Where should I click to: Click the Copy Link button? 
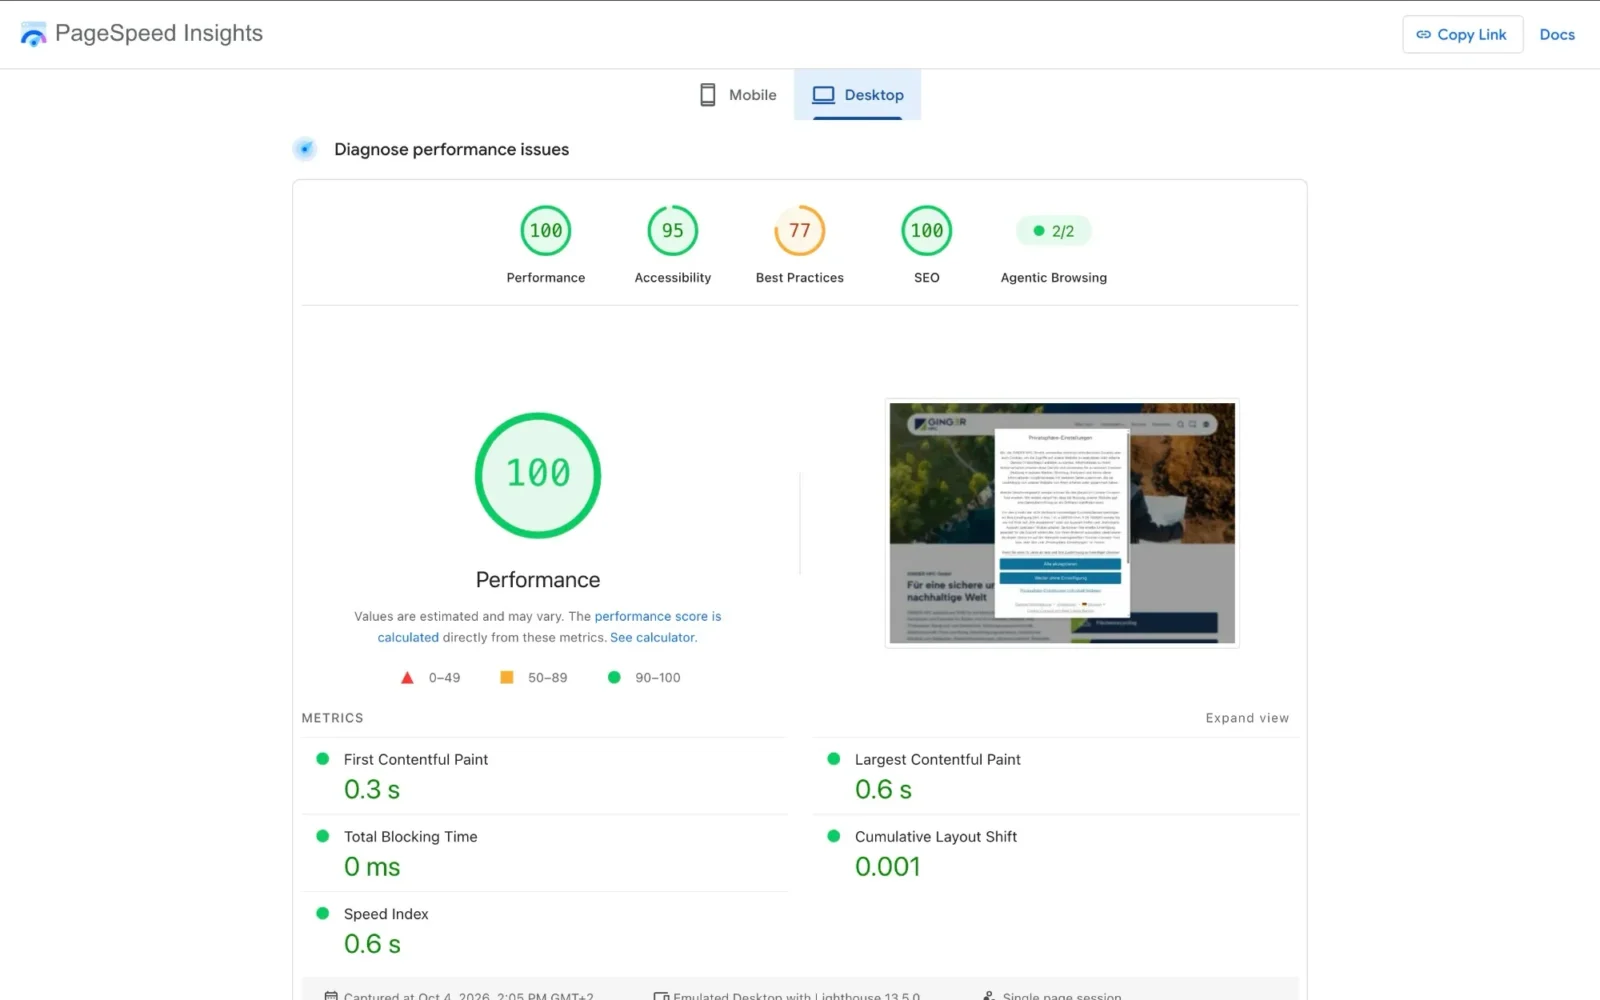point(1462,34)
